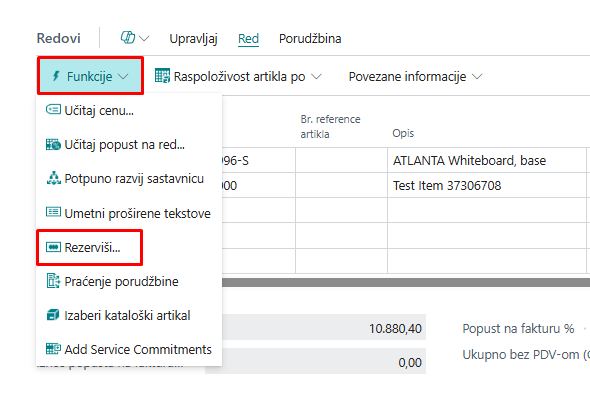
Task: Open Povezane informacije menu
Action: tap(415, 76)
